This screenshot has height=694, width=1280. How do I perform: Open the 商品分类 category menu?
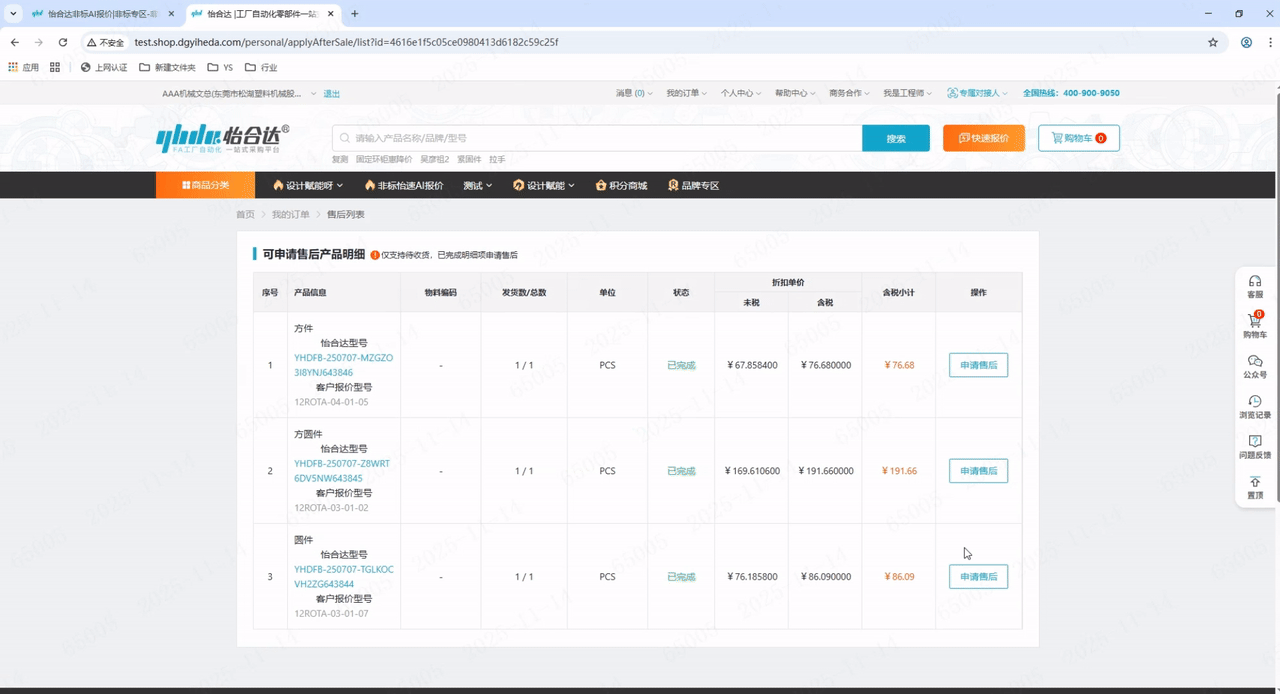click(206, 186)
